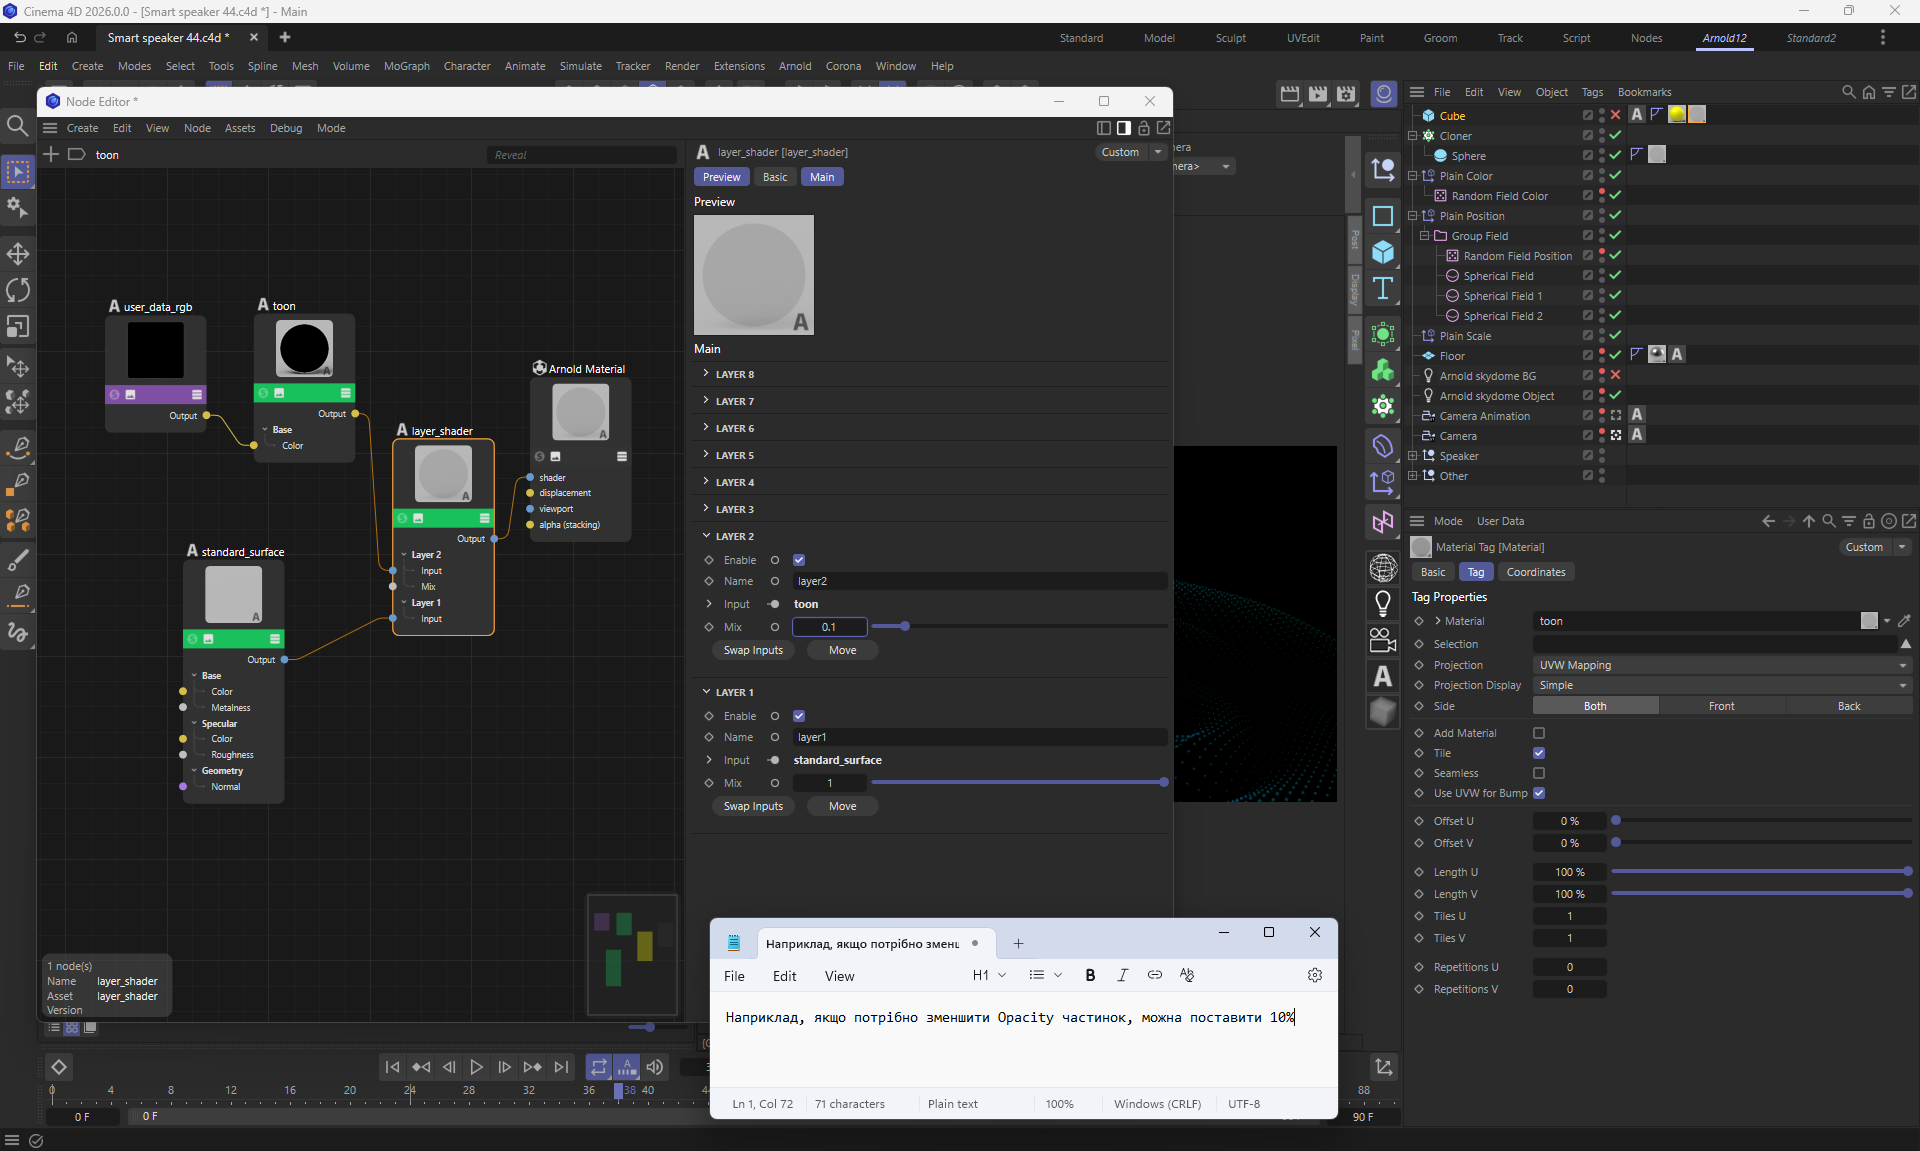Open the MoGraph menu
The width and height of the screenshot is (1920, 1151).
pyautogui.click(x=406, y=66)
